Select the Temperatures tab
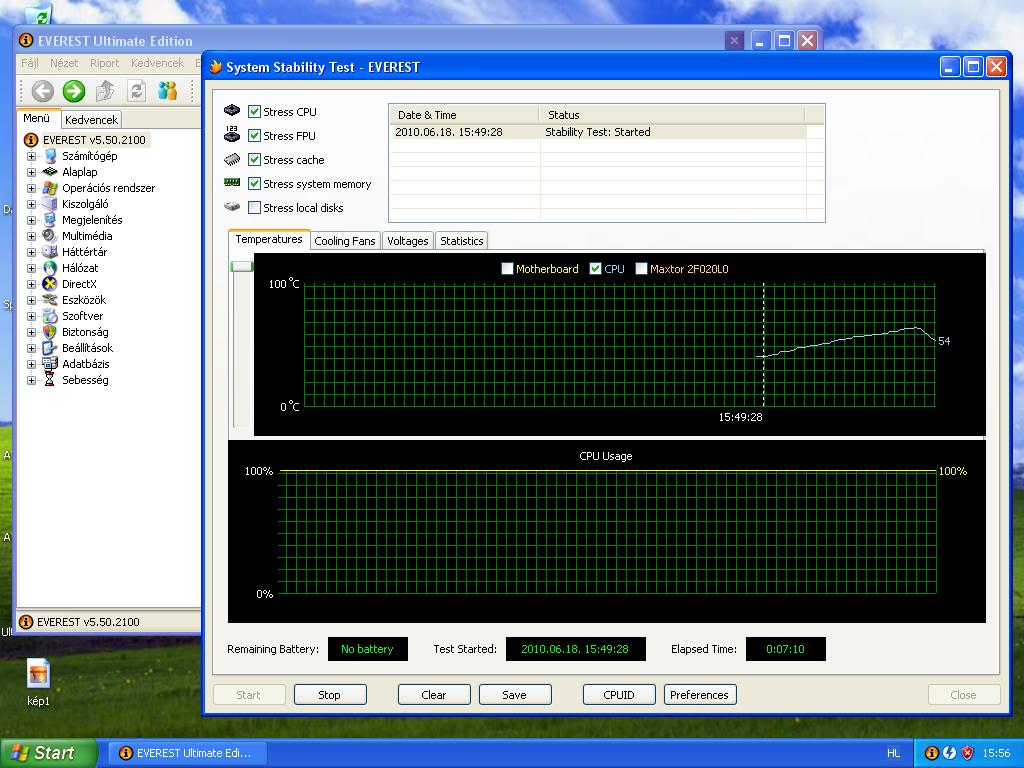Image resolution: width=1024 pixels, height=768 pixels. click(x=269, y=239)
